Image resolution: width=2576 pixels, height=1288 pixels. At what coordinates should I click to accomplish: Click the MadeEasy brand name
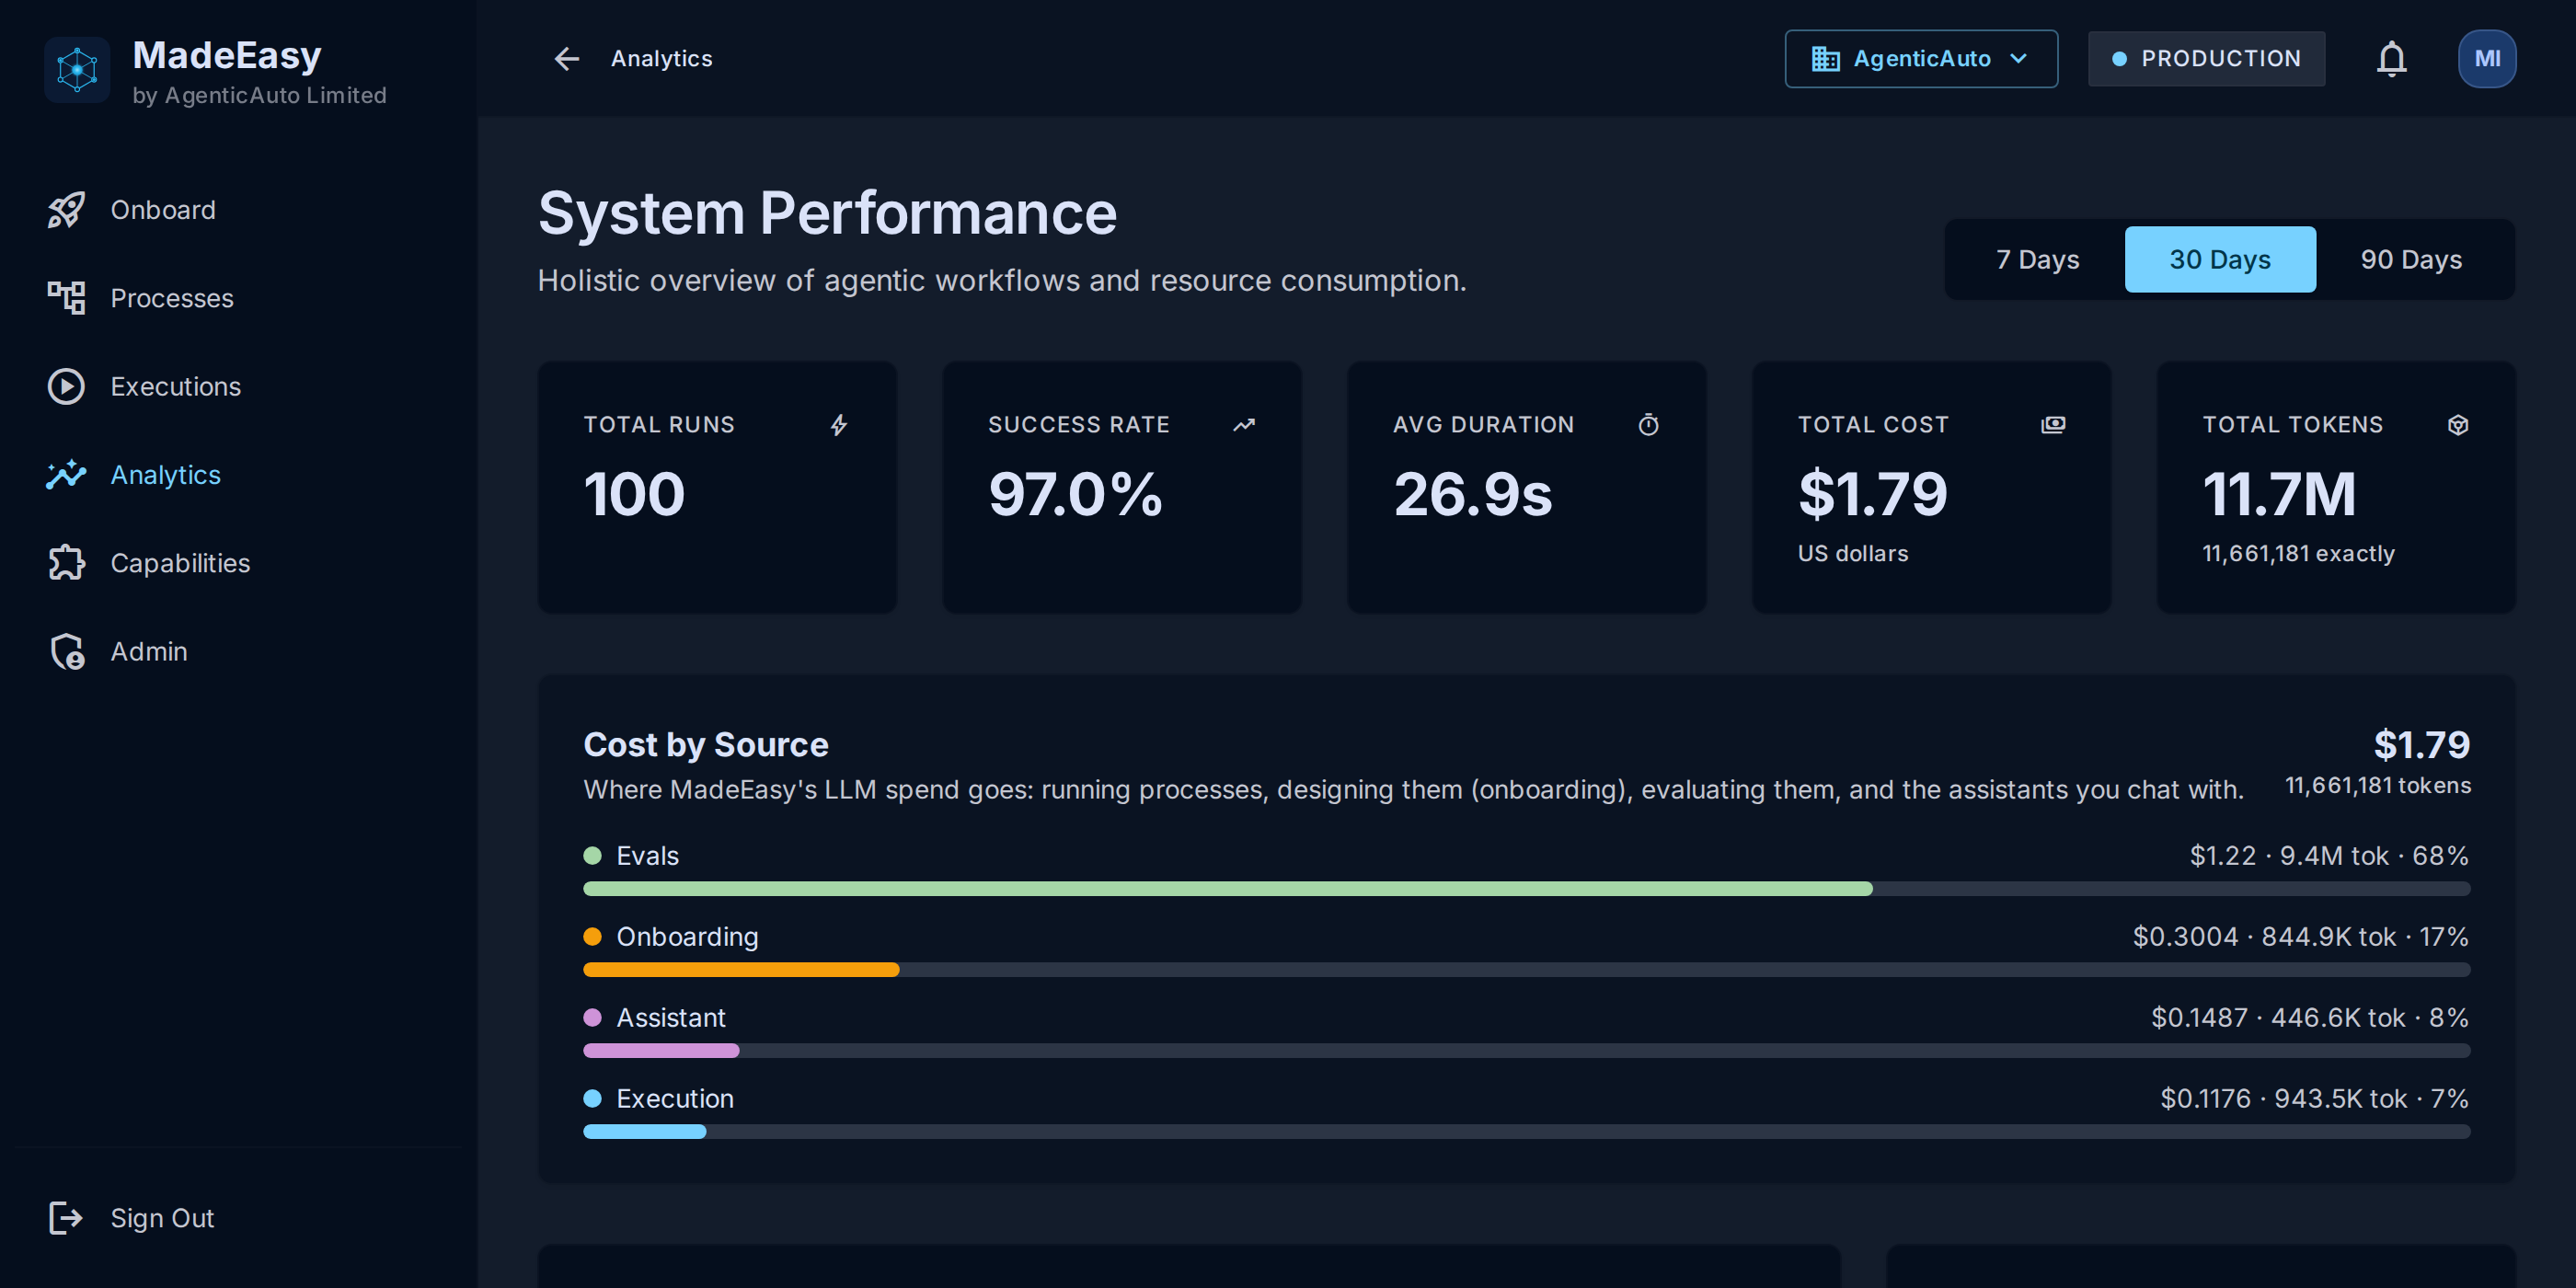227,55
